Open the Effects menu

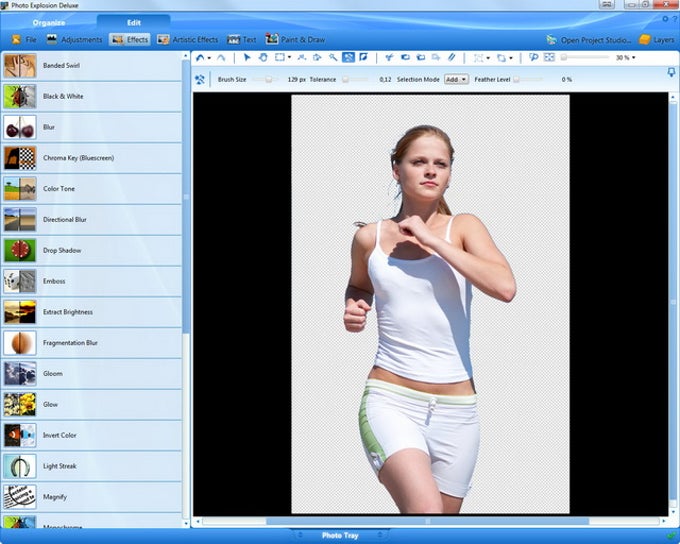click(x=130, y=39)
